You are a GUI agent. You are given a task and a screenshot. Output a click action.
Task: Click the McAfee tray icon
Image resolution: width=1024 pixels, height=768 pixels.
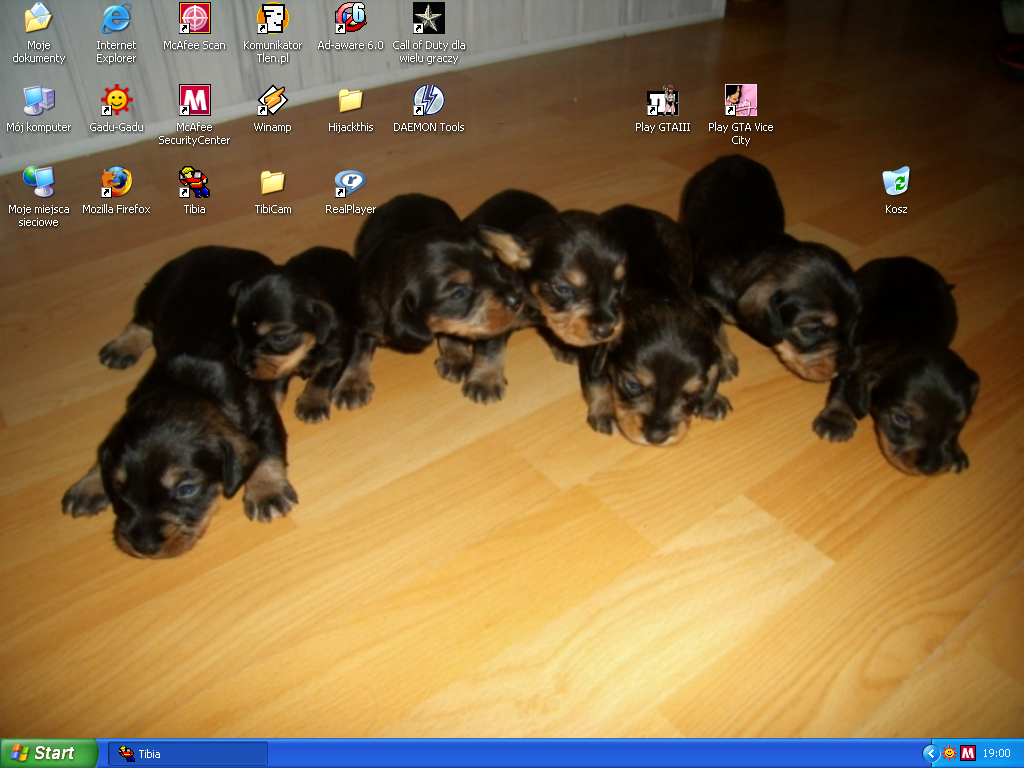(968, 754)
